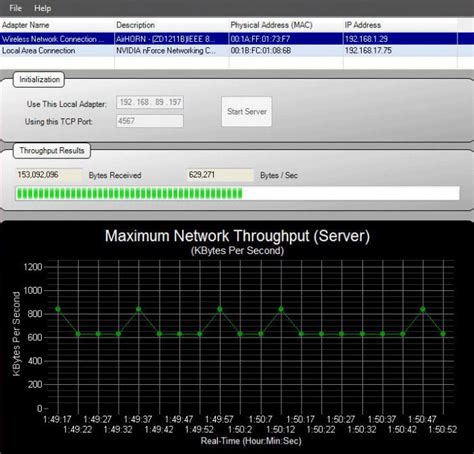This screenshot has width=474, height=454.
Task: Select the Wireless Network Connection adapter row
Action: coord(229,39)
